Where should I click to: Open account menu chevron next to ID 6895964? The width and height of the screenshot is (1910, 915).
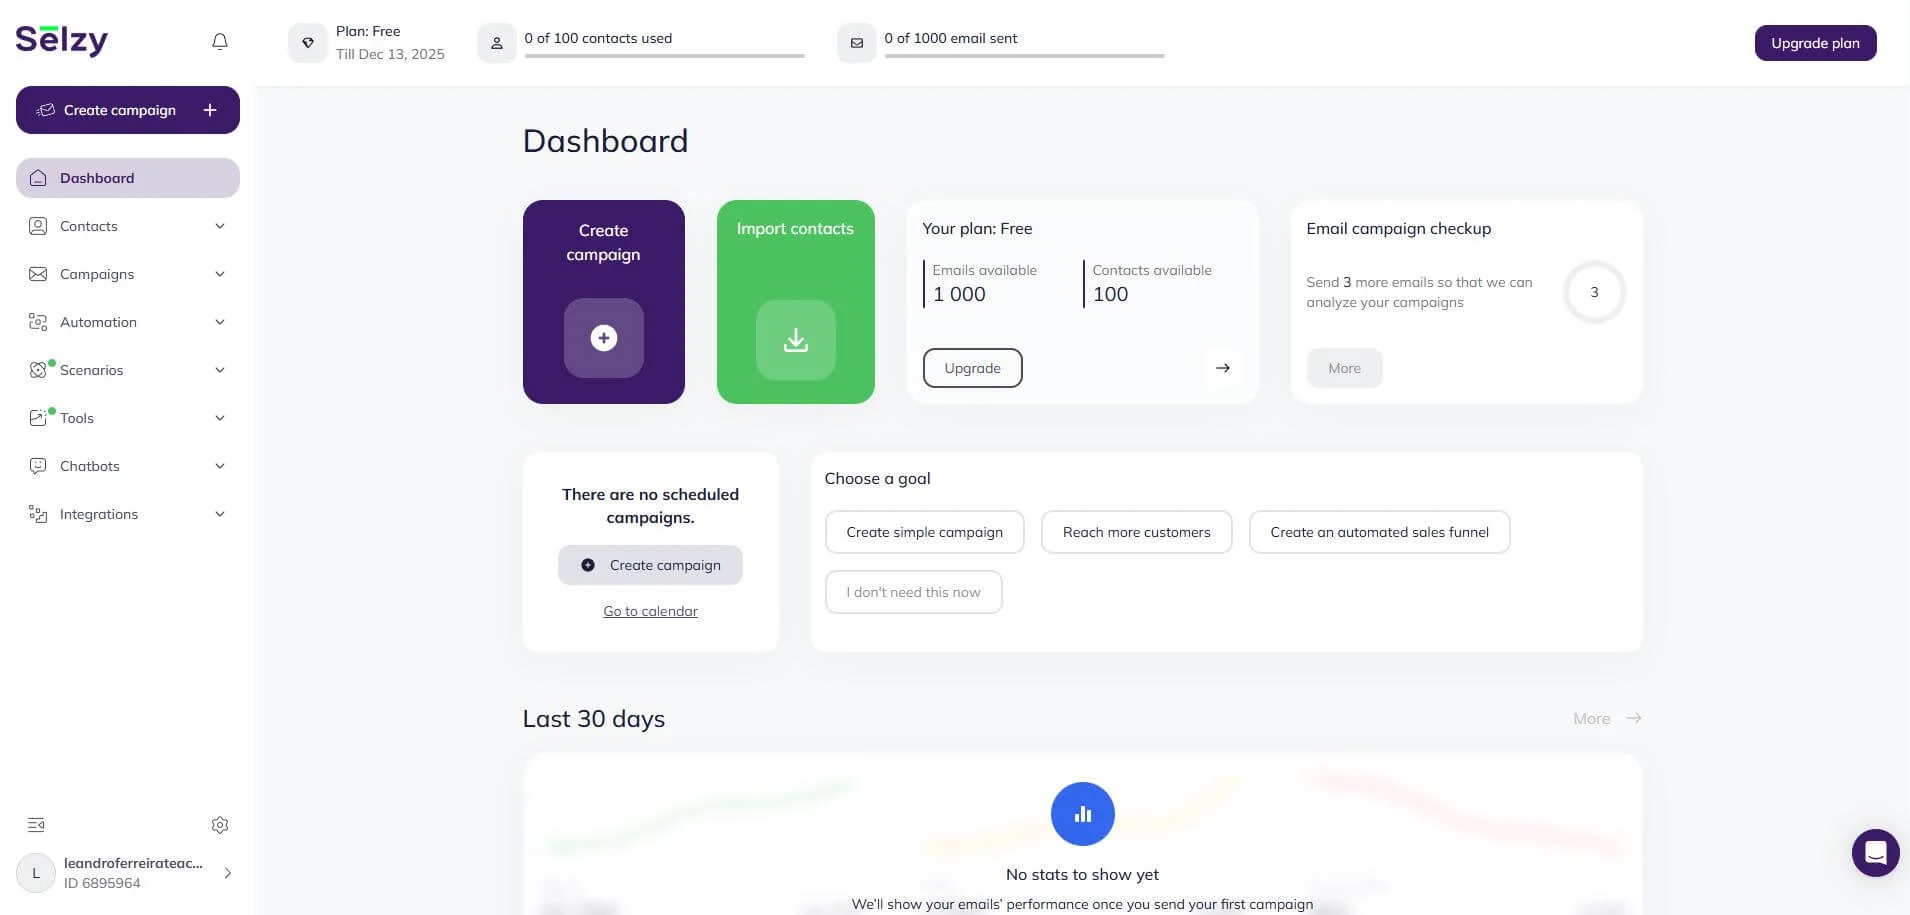click(x=228, y=873)
